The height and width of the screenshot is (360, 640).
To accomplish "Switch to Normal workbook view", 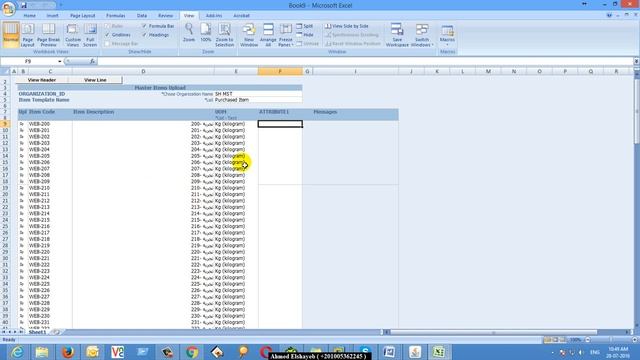I will [x=11, y=35].
